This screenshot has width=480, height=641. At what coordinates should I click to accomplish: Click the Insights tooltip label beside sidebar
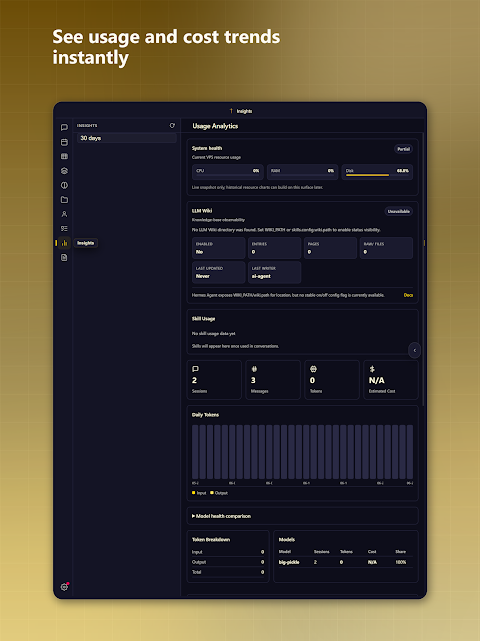click(85, 243)
